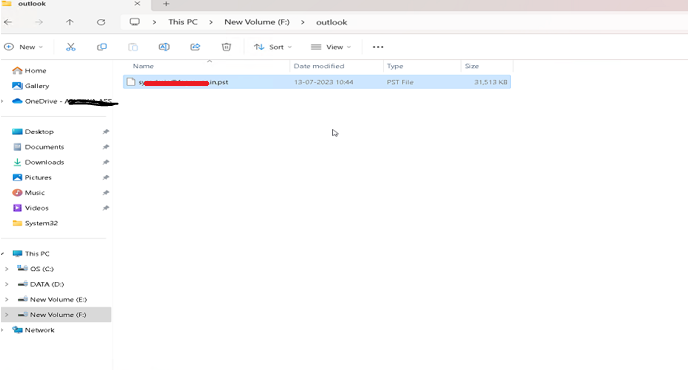Image resolution: width=688 pixels, height=374 pixels.
Task: Close the outlook tab
Action: [x=137, y=4]
